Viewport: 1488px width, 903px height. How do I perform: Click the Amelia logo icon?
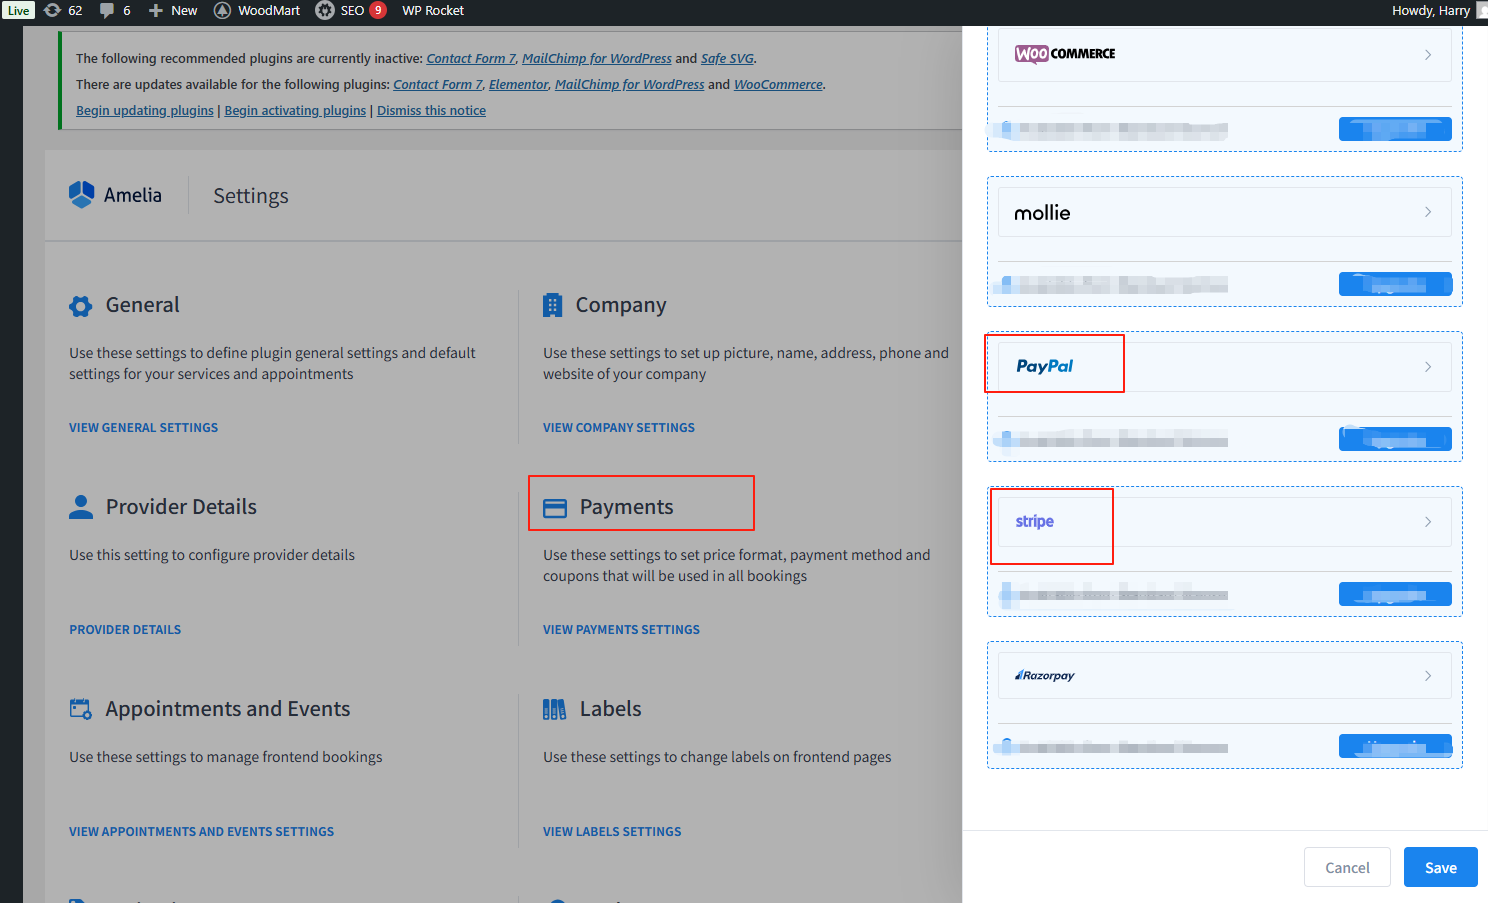point(81,194)
